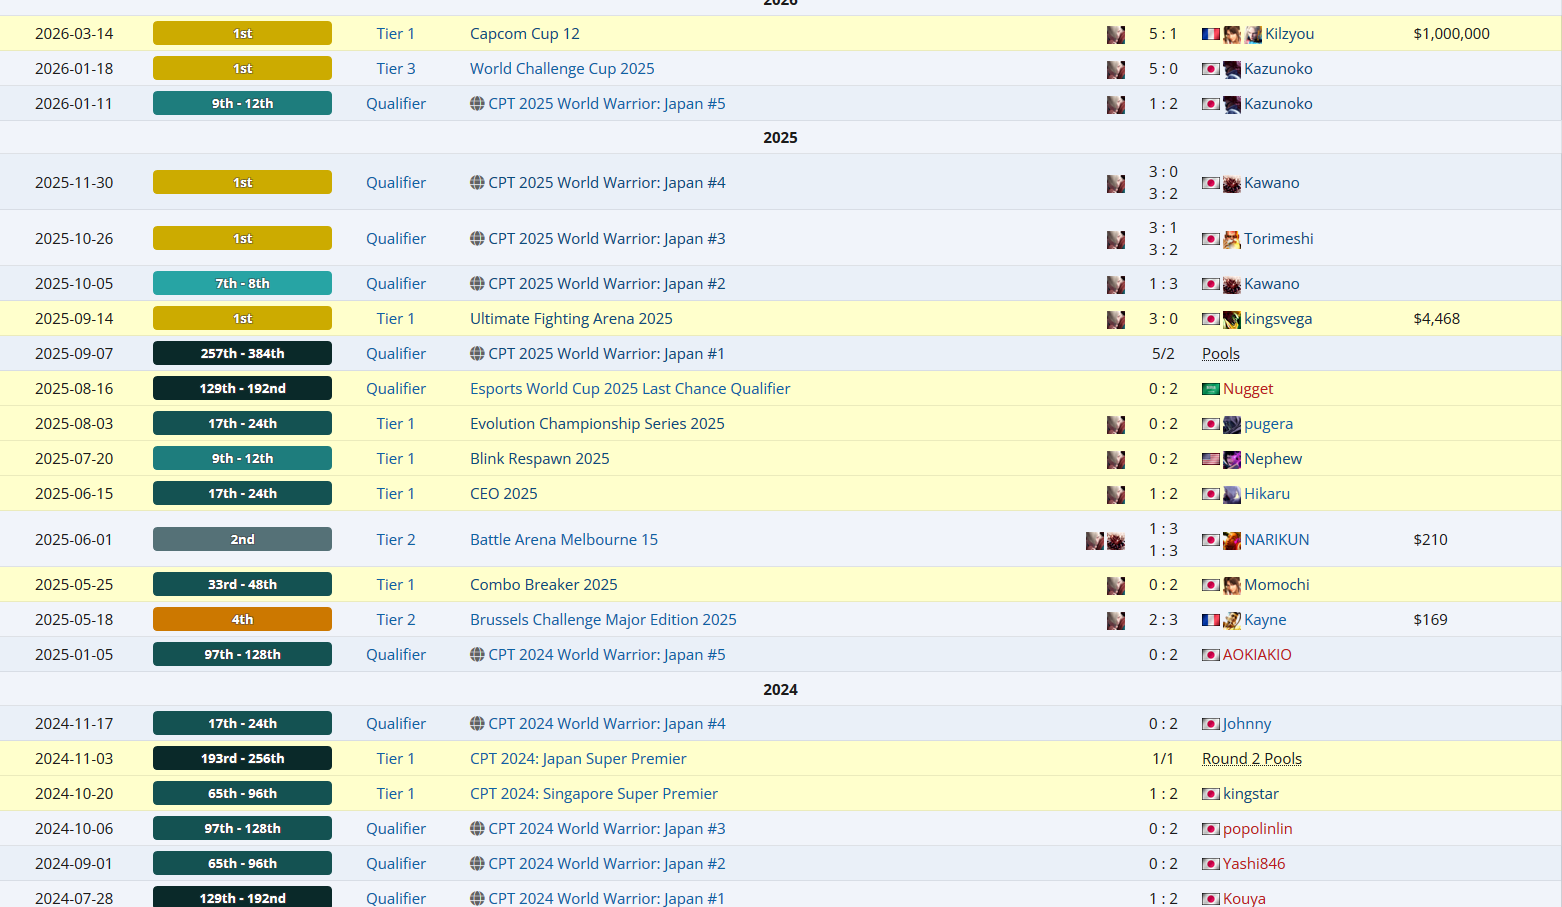
Task: Click the character icon next to Nephew
Action: (x=1232, y=460)
